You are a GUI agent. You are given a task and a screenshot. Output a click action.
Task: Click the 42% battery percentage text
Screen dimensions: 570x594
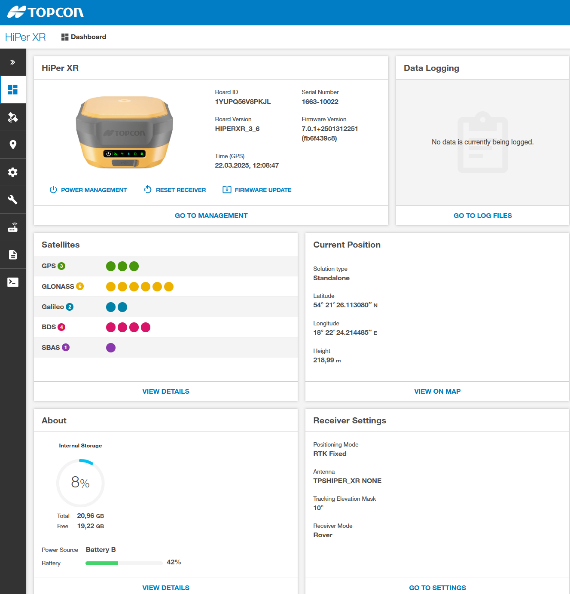(x=174, y=562)
